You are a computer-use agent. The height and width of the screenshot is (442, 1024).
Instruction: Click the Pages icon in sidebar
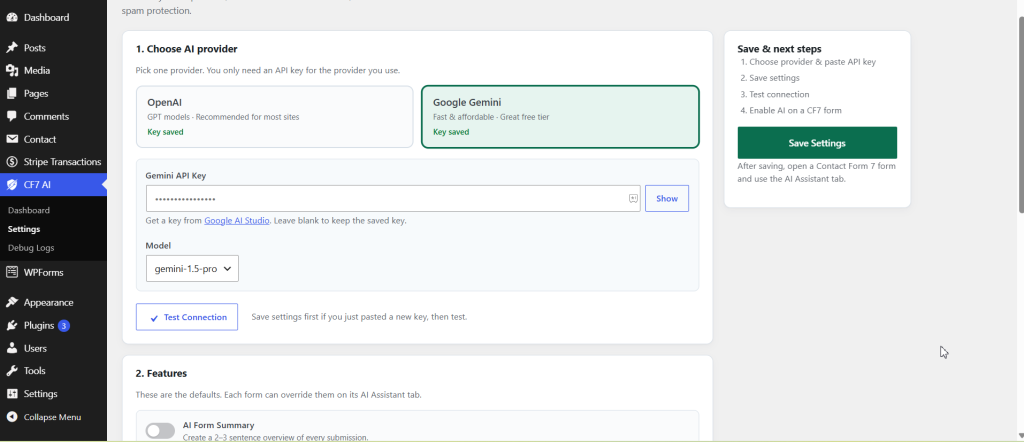[x=12, y=93]
